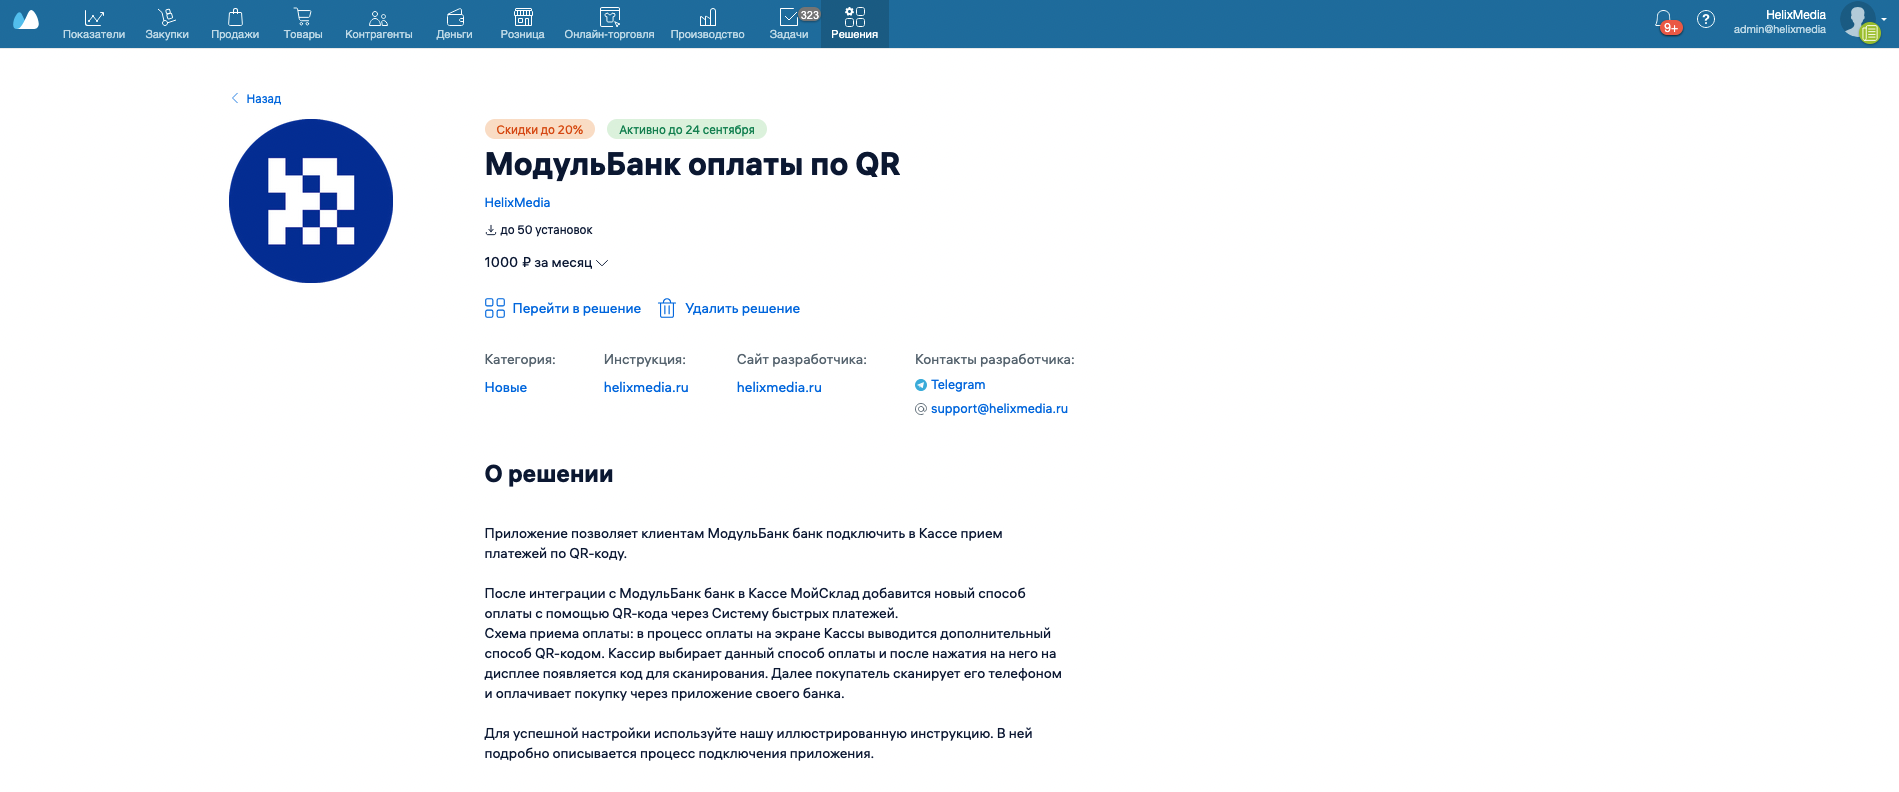Open the helixmedia.ru developer site link
Screen dimensions: 1899x792
[x=779, y=387]
